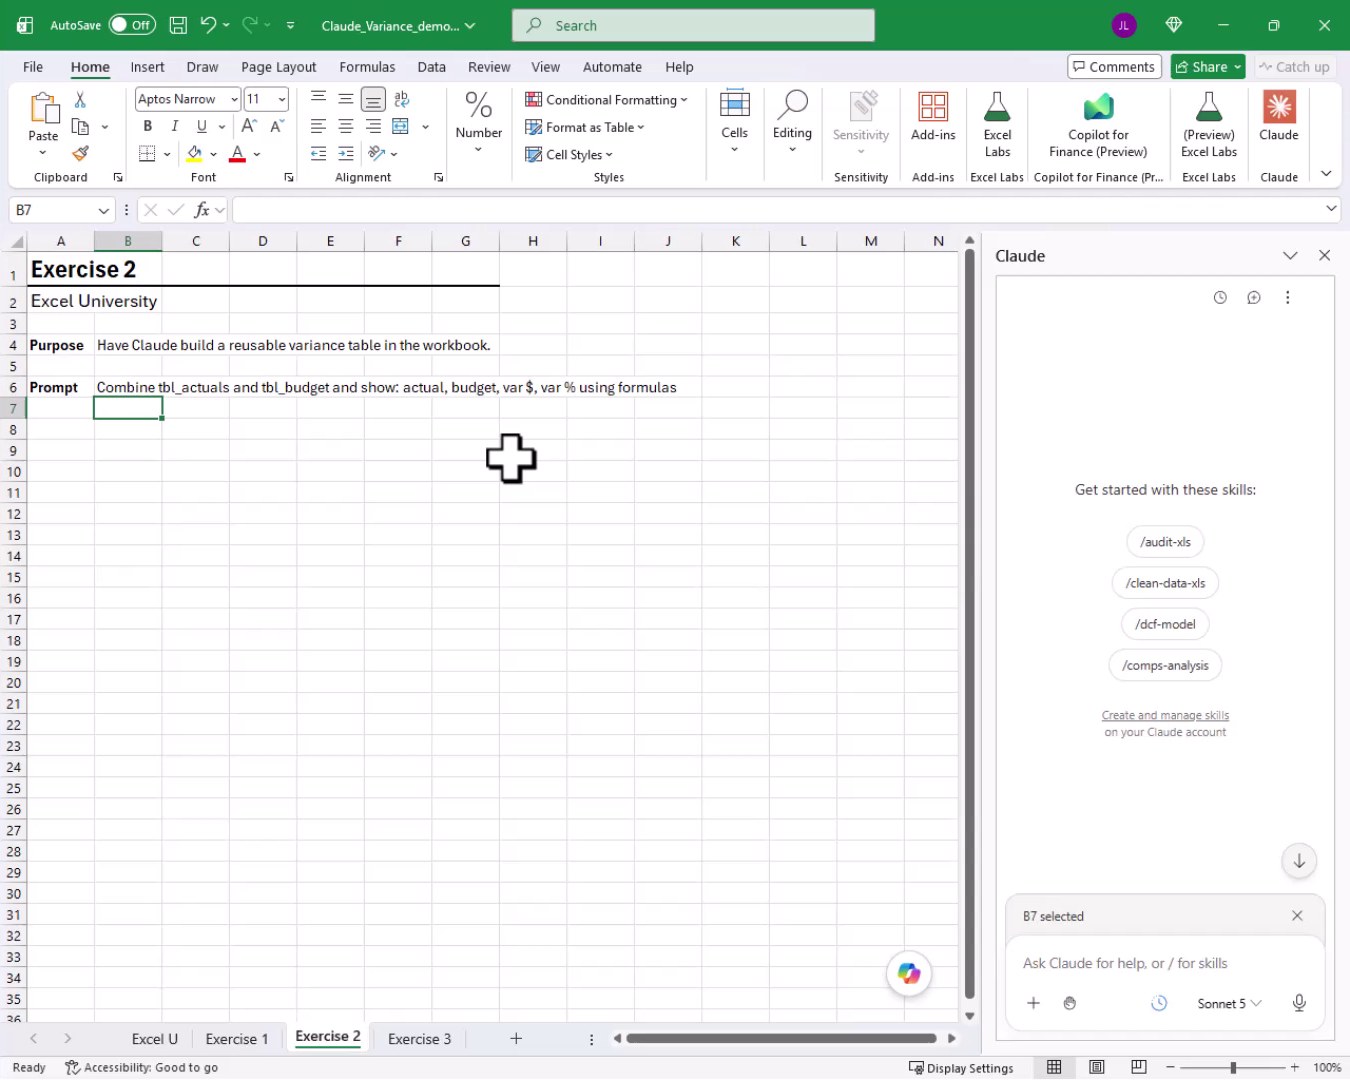Open chat history clock icon in Claude pane
Screen dimensions: 1350x1080
point(1220,297)
